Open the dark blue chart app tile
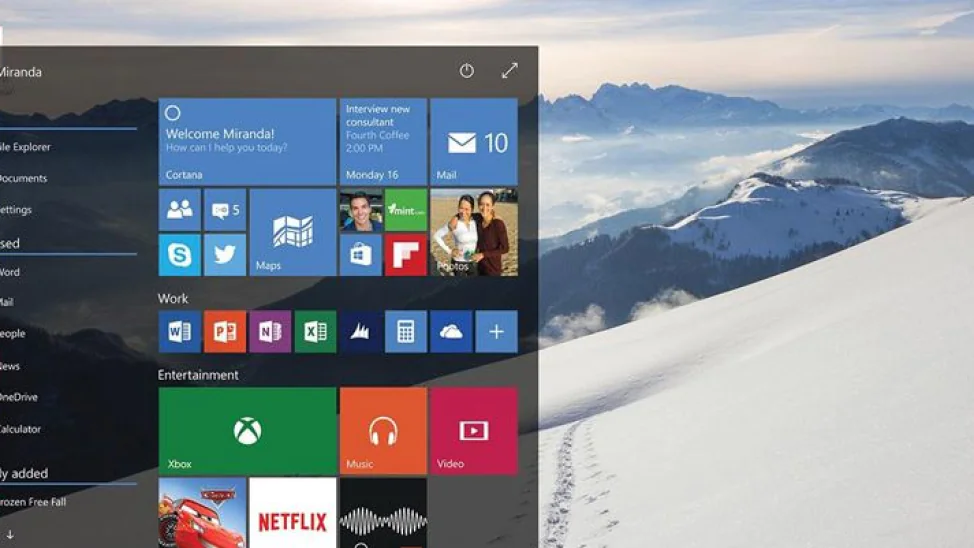 [361, 332]
